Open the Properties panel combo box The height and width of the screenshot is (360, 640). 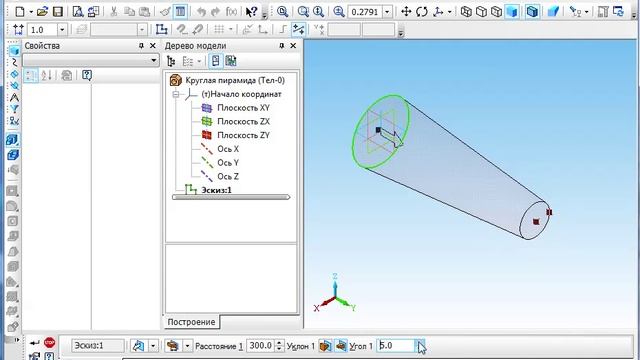coord(91,60)
